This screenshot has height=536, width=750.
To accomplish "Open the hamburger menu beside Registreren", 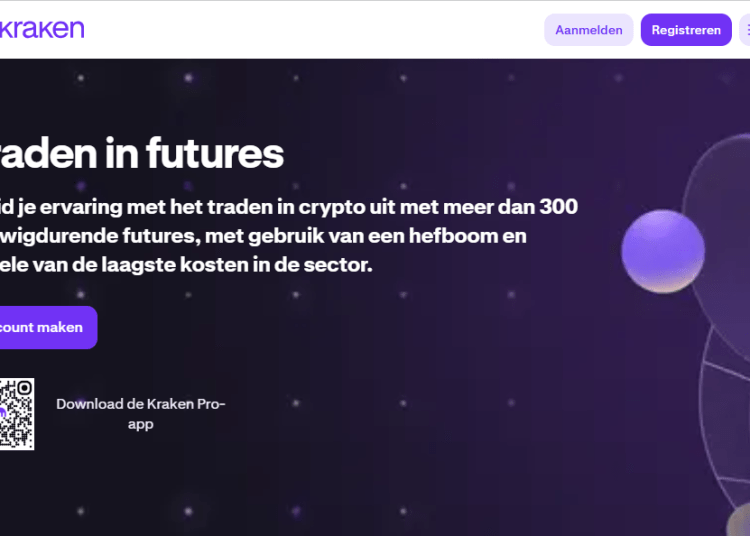I will 744,30.
